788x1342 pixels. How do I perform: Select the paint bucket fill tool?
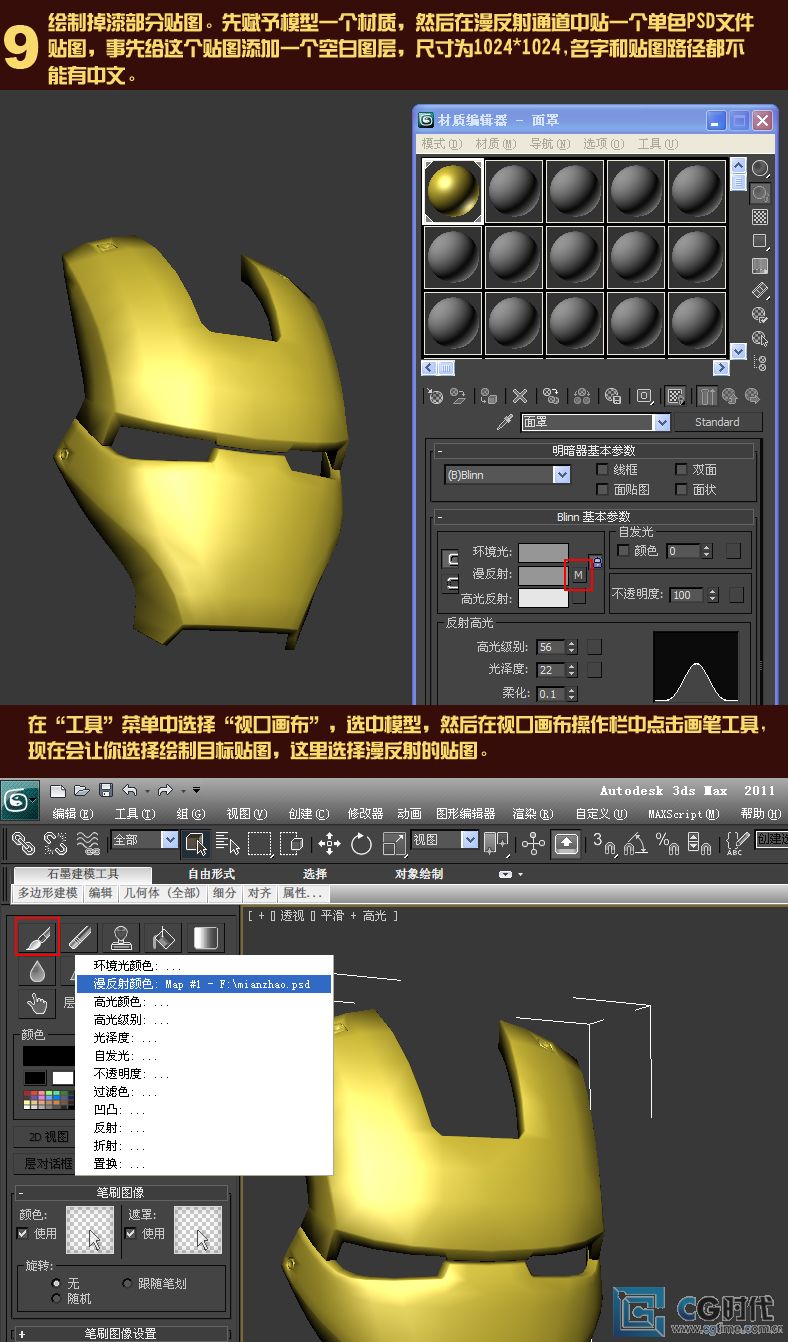pos(164,937)
